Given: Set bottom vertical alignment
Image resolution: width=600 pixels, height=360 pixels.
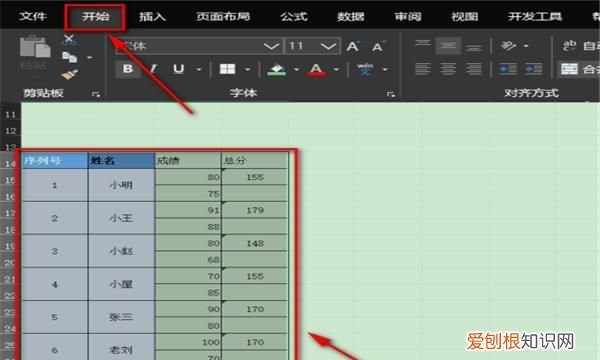Looking at the screenshot, I should pos(474,47).
